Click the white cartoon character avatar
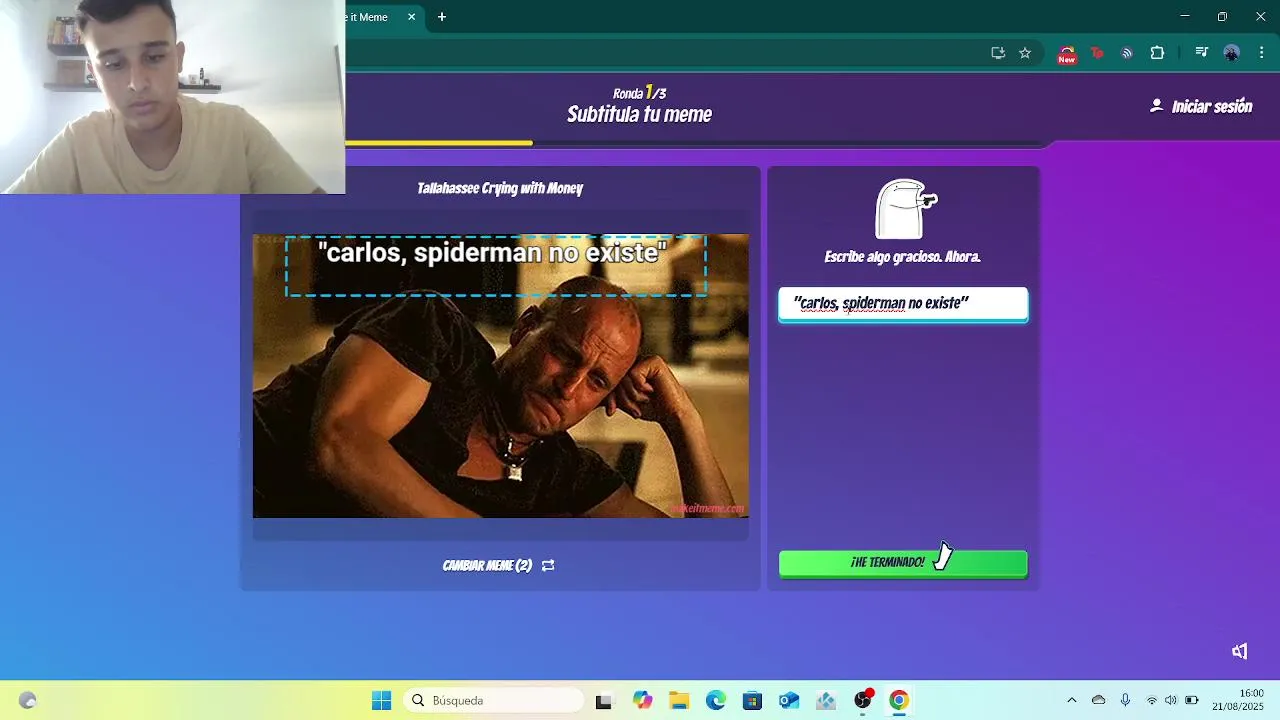1280x720 pixels. pyautogui.click(x=905, y=209)
